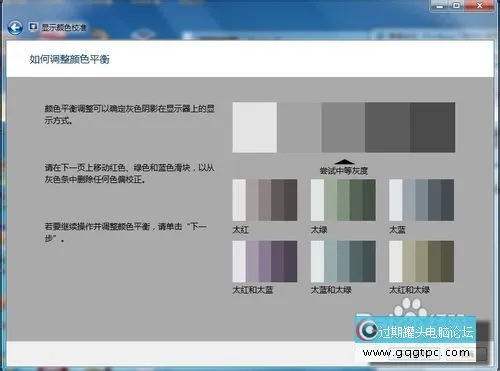Select the 太蓝和太绿 sample image
This screenshot has height=371, width=500.
(343, 261)
